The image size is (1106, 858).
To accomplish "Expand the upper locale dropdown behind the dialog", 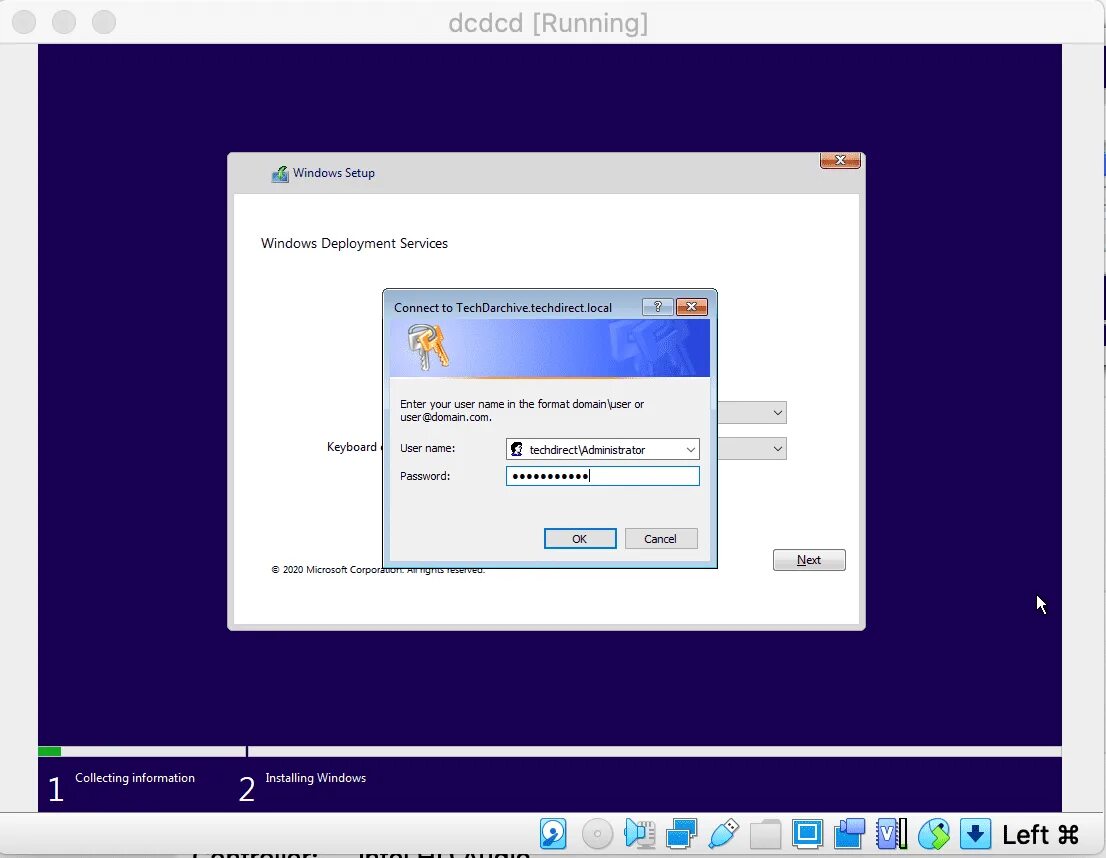I will pyautogui.click(x=777, y=412).
